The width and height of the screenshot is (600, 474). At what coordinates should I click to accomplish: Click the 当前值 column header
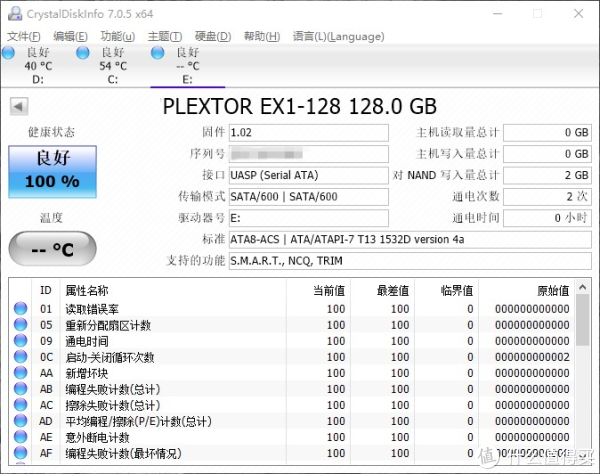pos(318,290)
